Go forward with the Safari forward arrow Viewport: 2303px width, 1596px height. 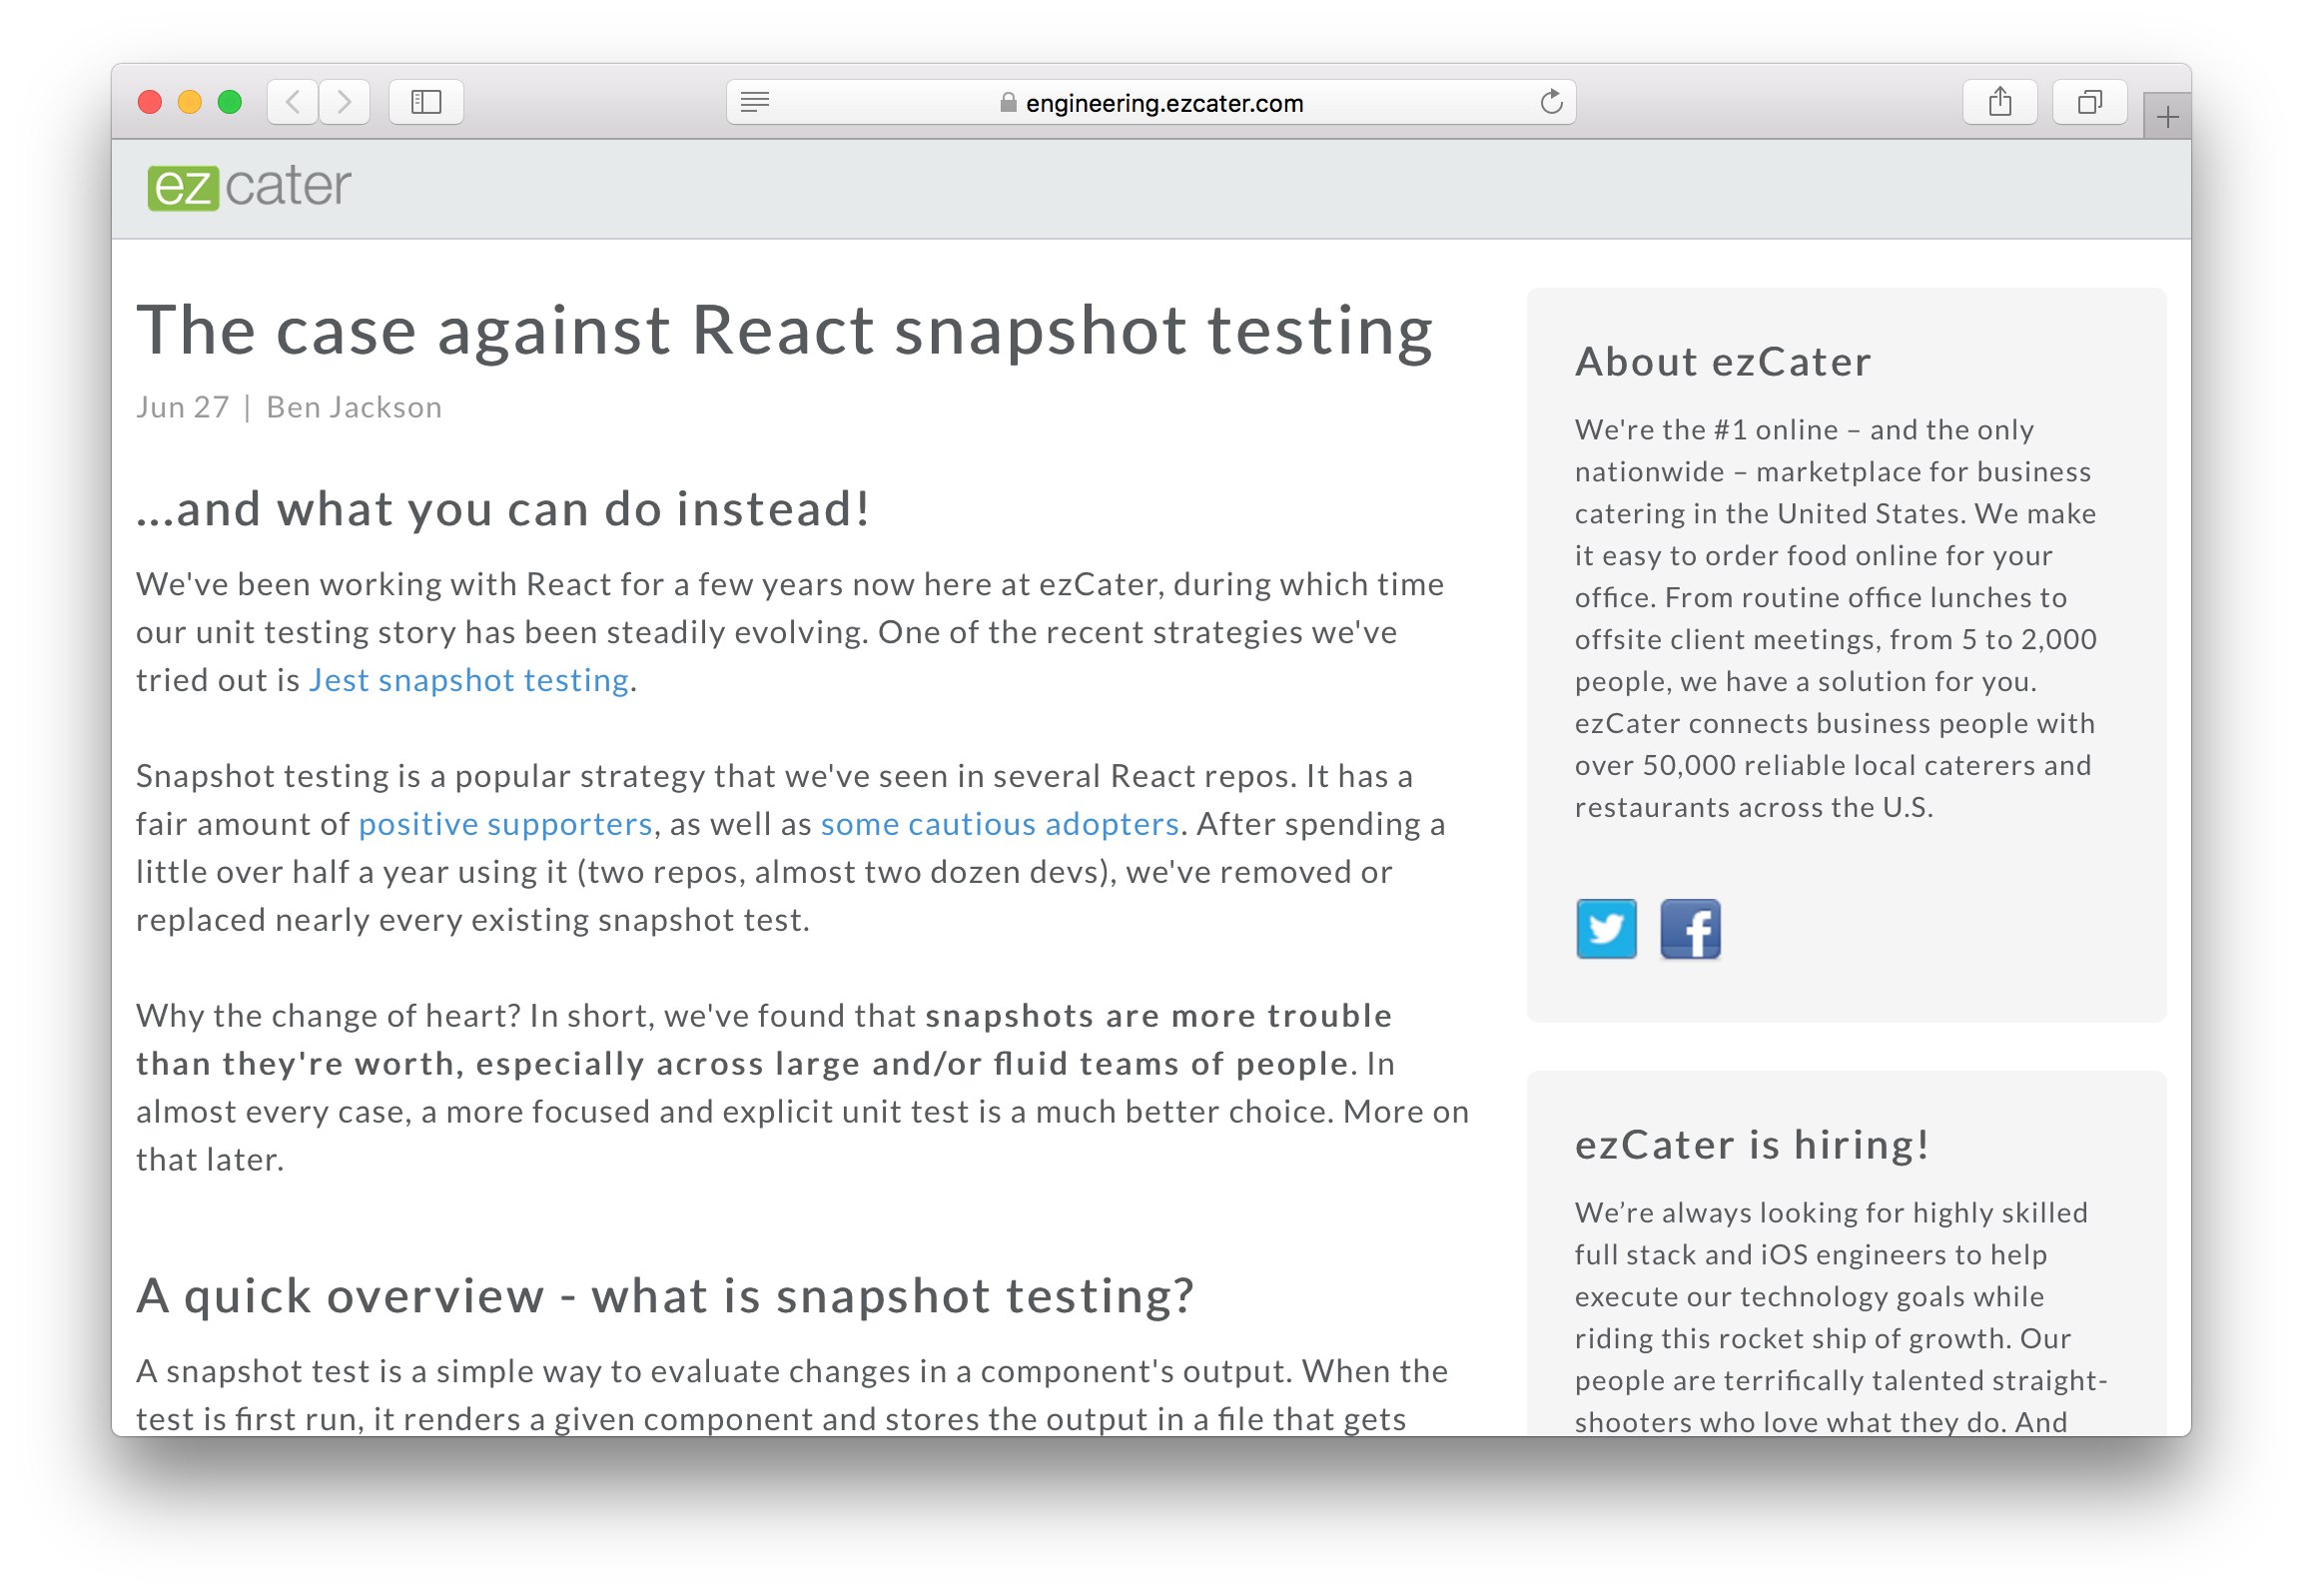coord(344,102)
